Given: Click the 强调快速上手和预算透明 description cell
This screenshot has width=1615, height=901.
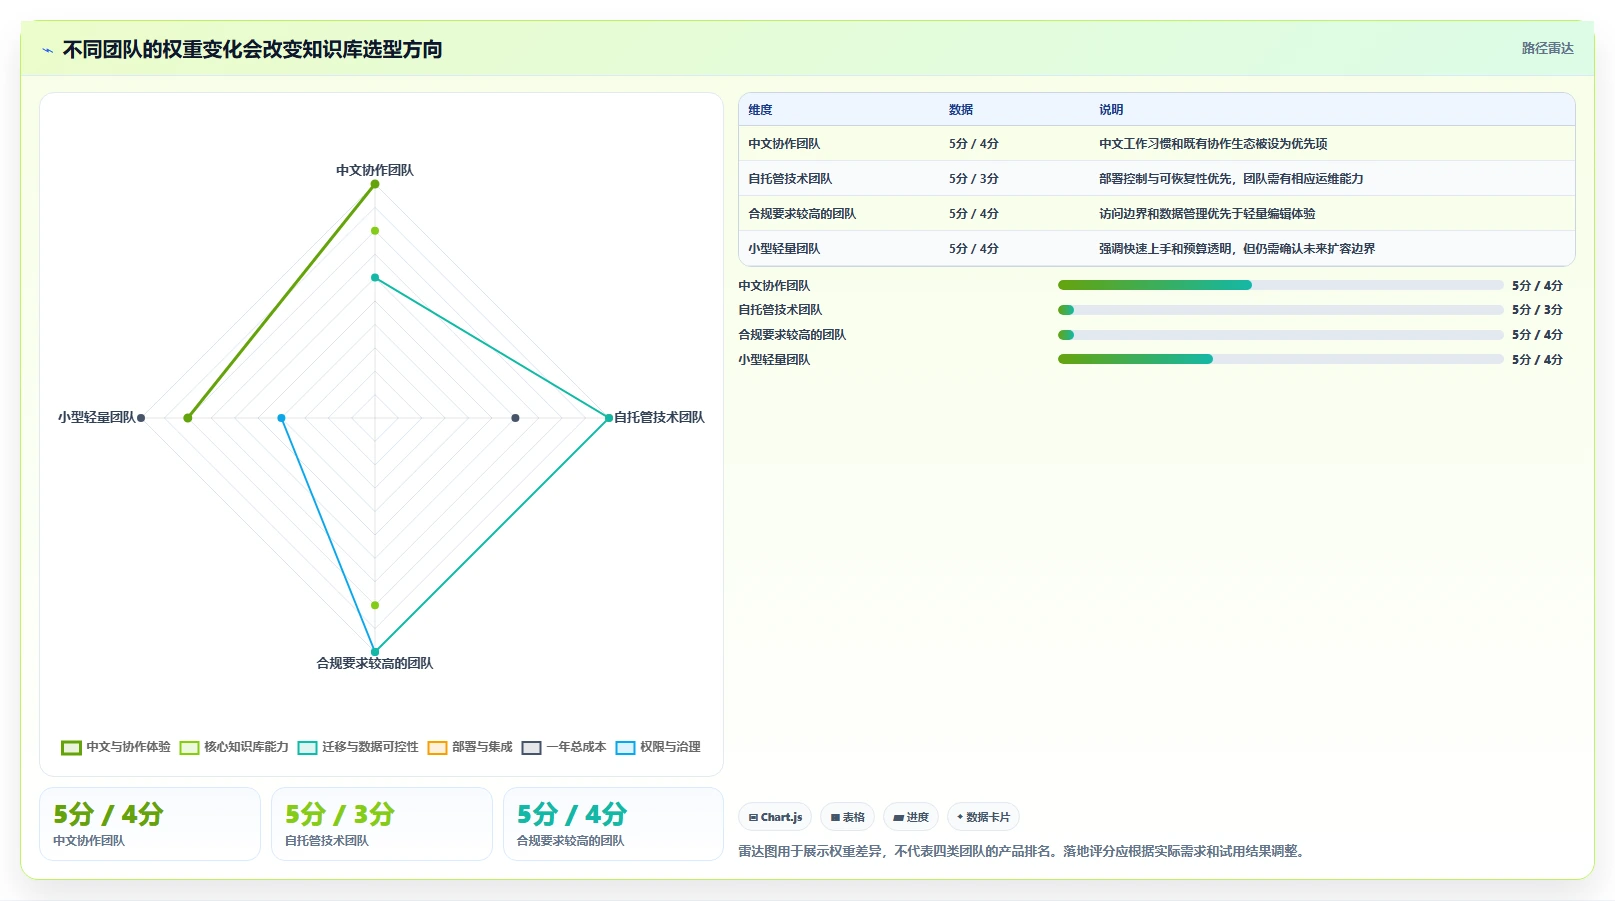Looking at the screenshot, I should (x=1237, y=249).
